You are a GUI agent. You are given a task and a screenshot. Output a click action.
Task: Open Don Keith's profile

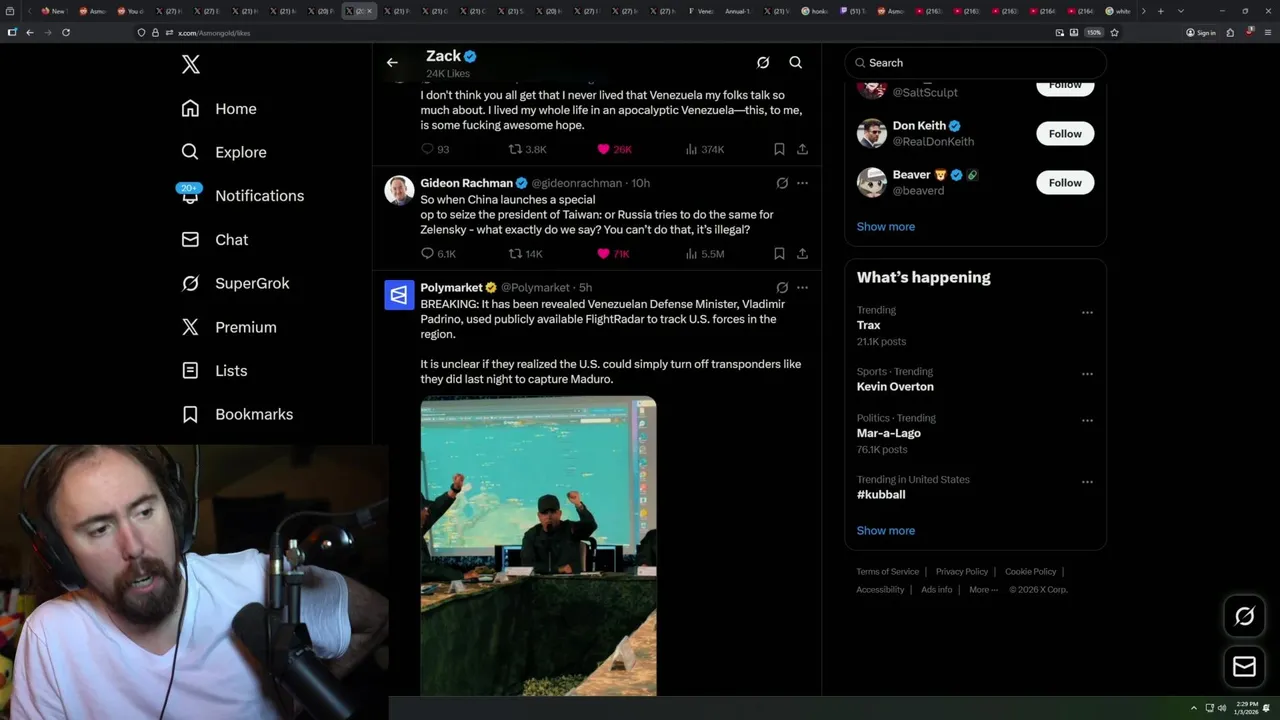(919, 126)
